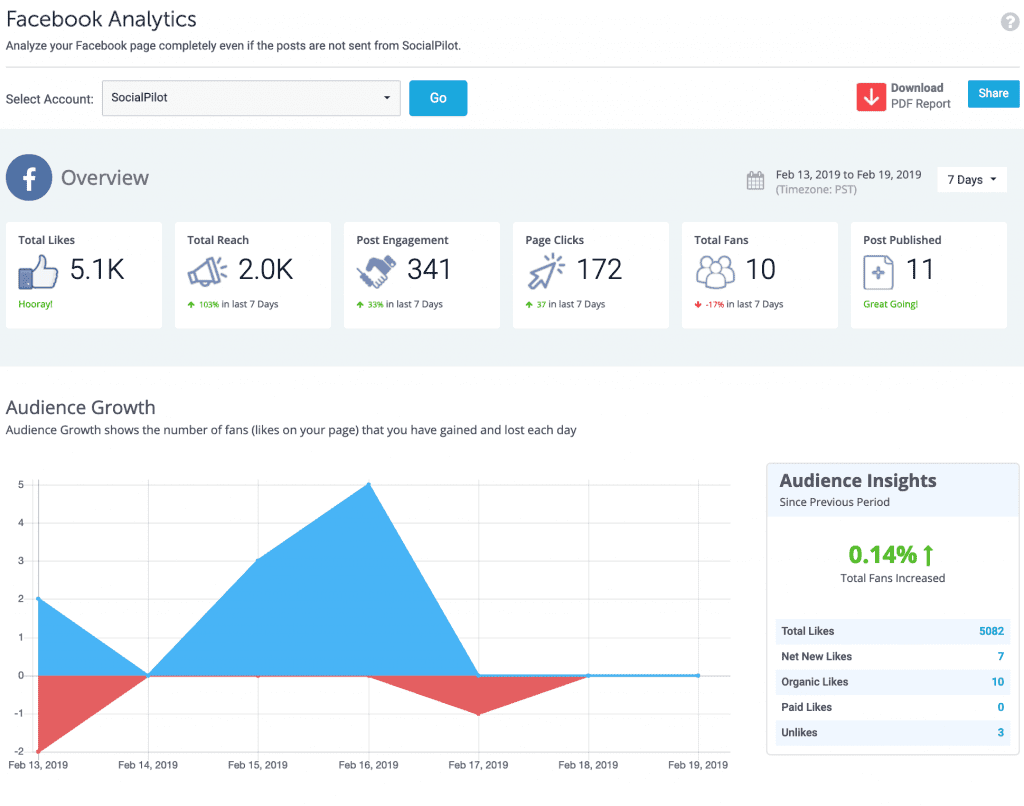
Task: Open the Select Account dropdown
Action: [x=251, y=98]
